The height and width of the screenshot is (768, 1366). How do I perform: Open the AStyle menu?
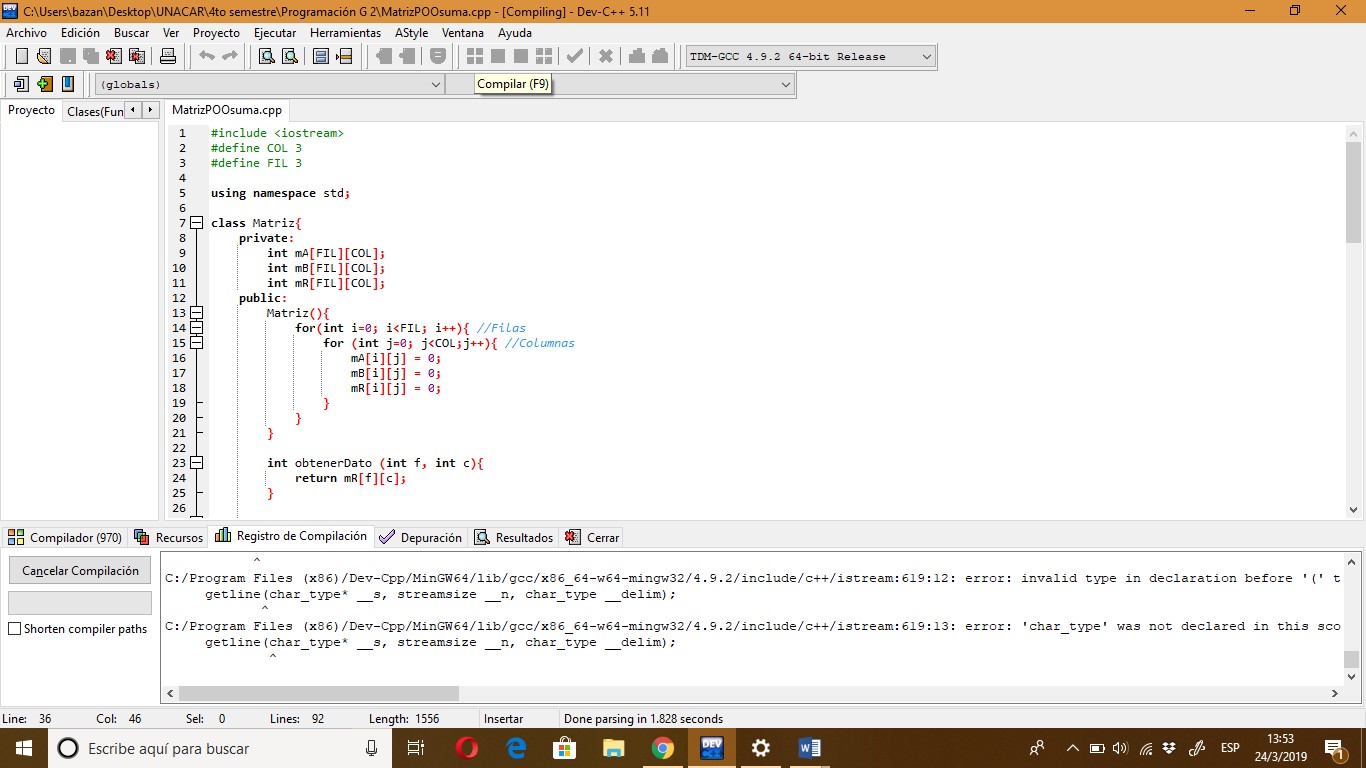tap(411, 33)
